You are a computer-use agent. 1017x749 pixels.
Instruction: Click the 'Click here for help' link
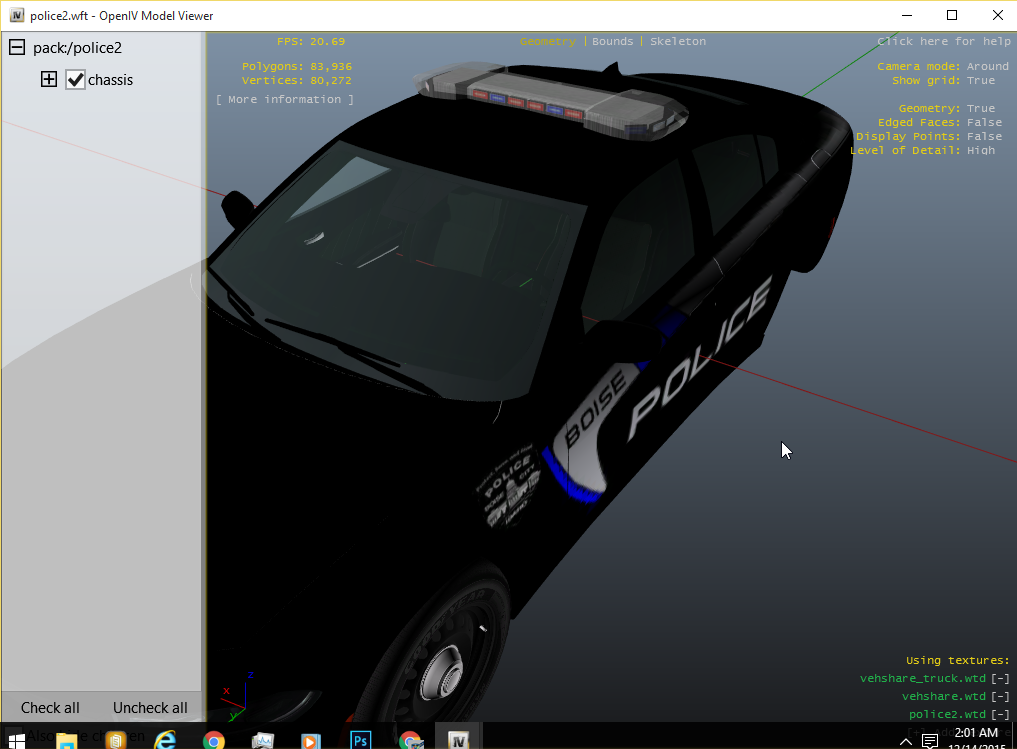coord(943,42)
